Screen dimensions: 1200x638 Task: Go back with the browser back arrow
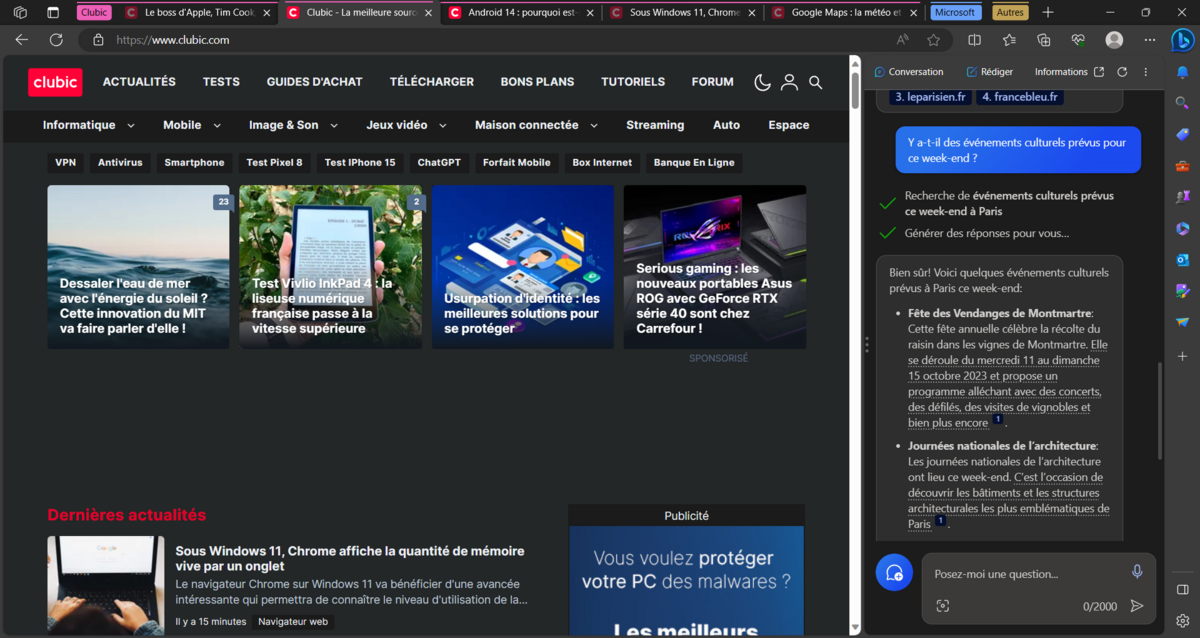(22, 40)
